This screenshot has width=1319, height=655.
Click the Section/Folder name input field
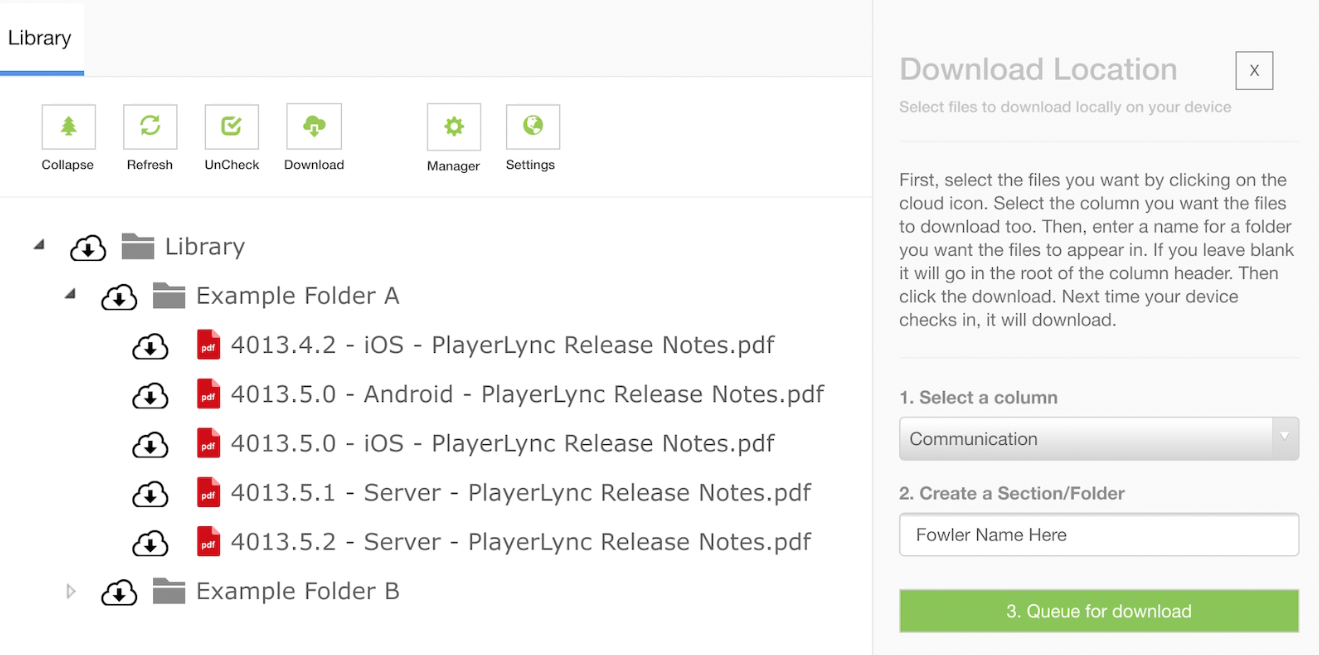point(1099,535)
